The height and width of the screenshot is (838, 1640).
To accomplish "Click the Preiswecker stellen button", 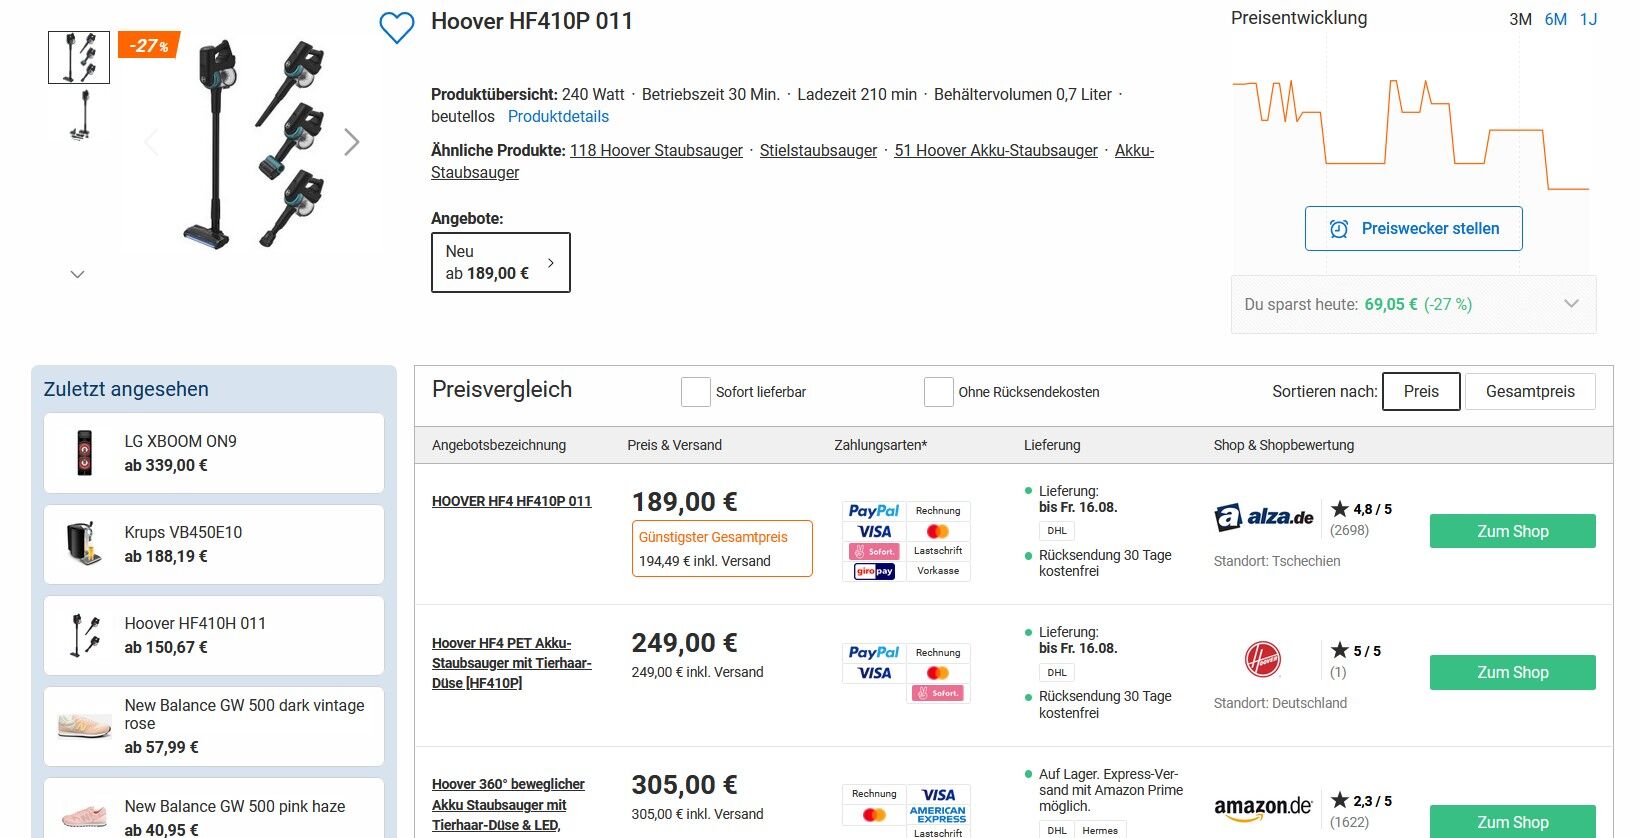I will (1414, 229).
